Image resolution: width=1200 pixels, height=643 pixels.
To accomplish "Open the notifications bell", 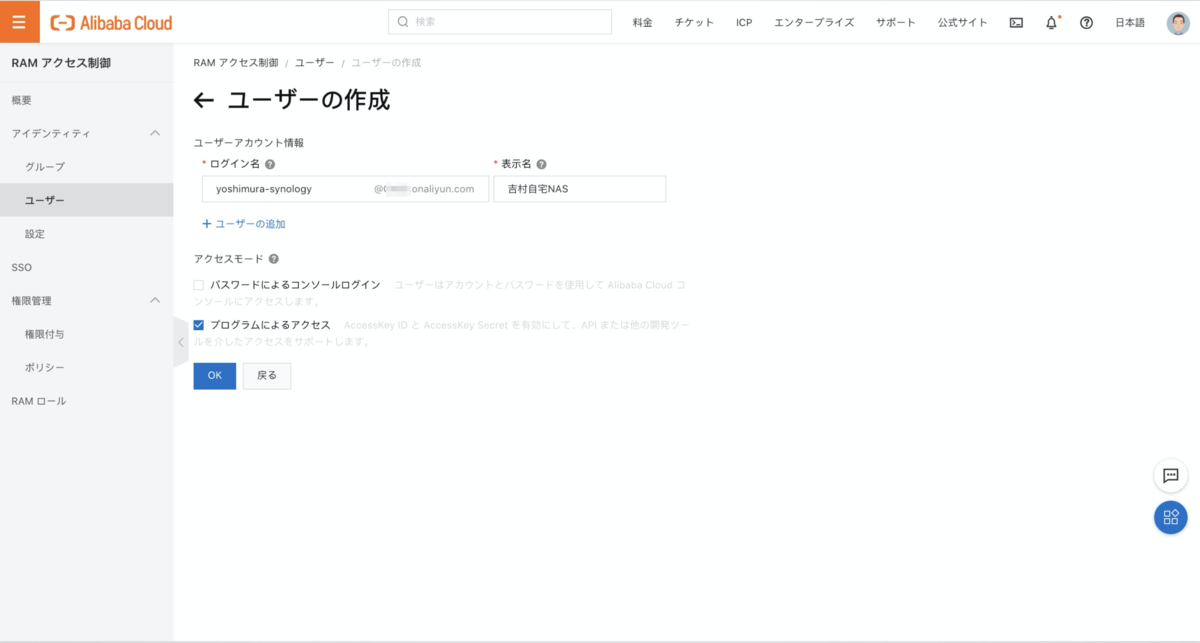I will click(1051, 22).
